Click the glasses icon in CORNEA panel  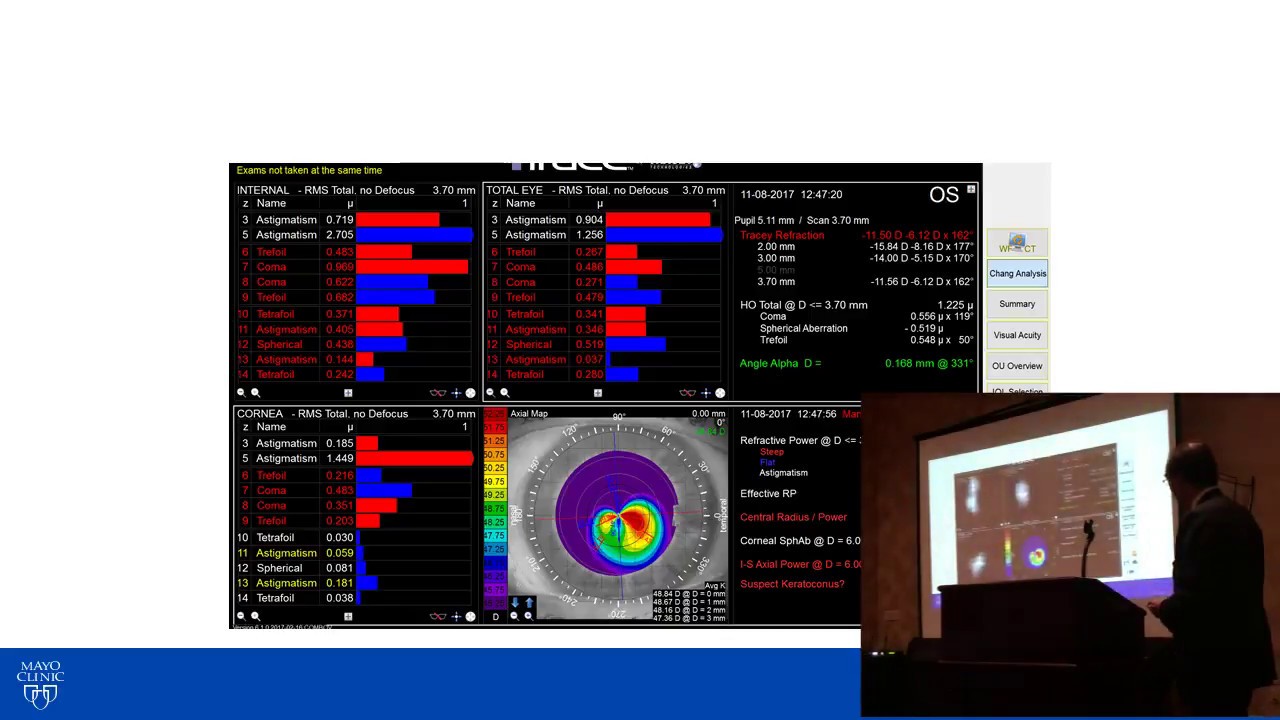tap(437, 616)
